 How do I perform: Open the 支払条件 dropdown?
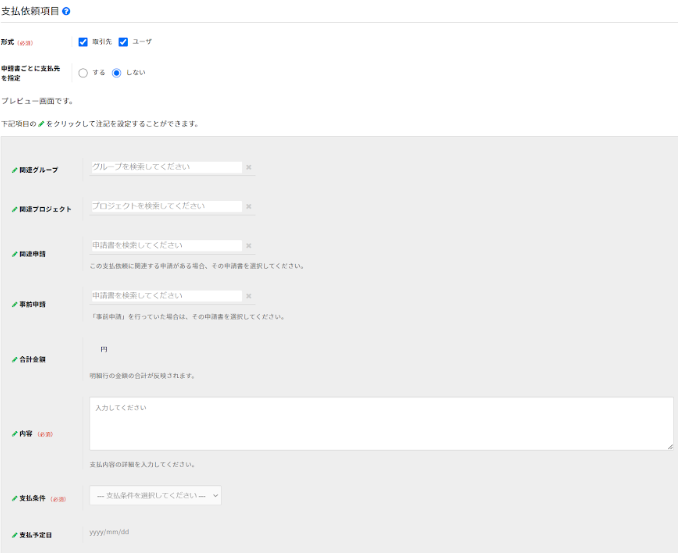tap(155, 495)
